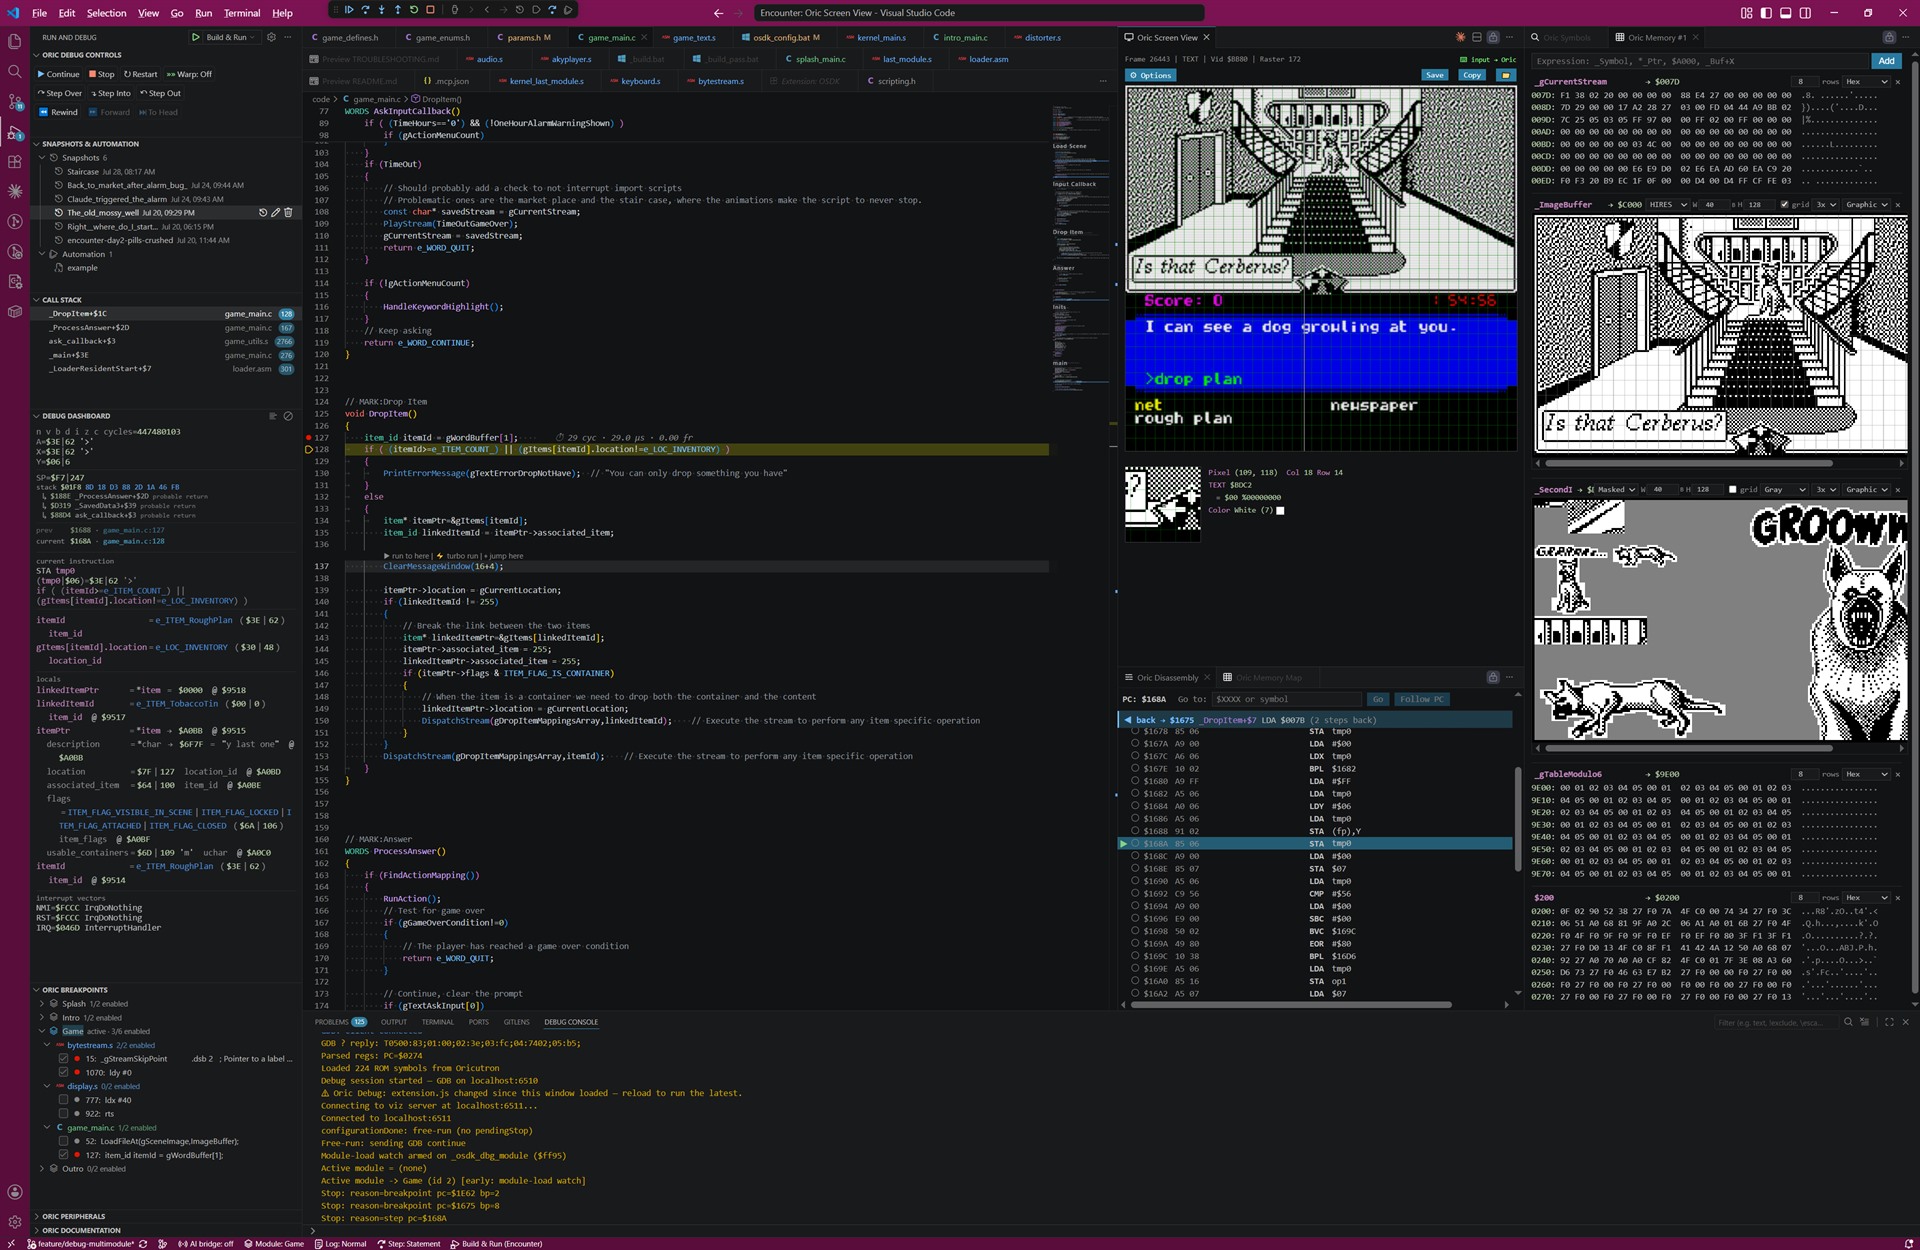The image size is (1920, 1250).
Task: Expand the Intro breakpoints group
Action: (x=42, y=1017)
